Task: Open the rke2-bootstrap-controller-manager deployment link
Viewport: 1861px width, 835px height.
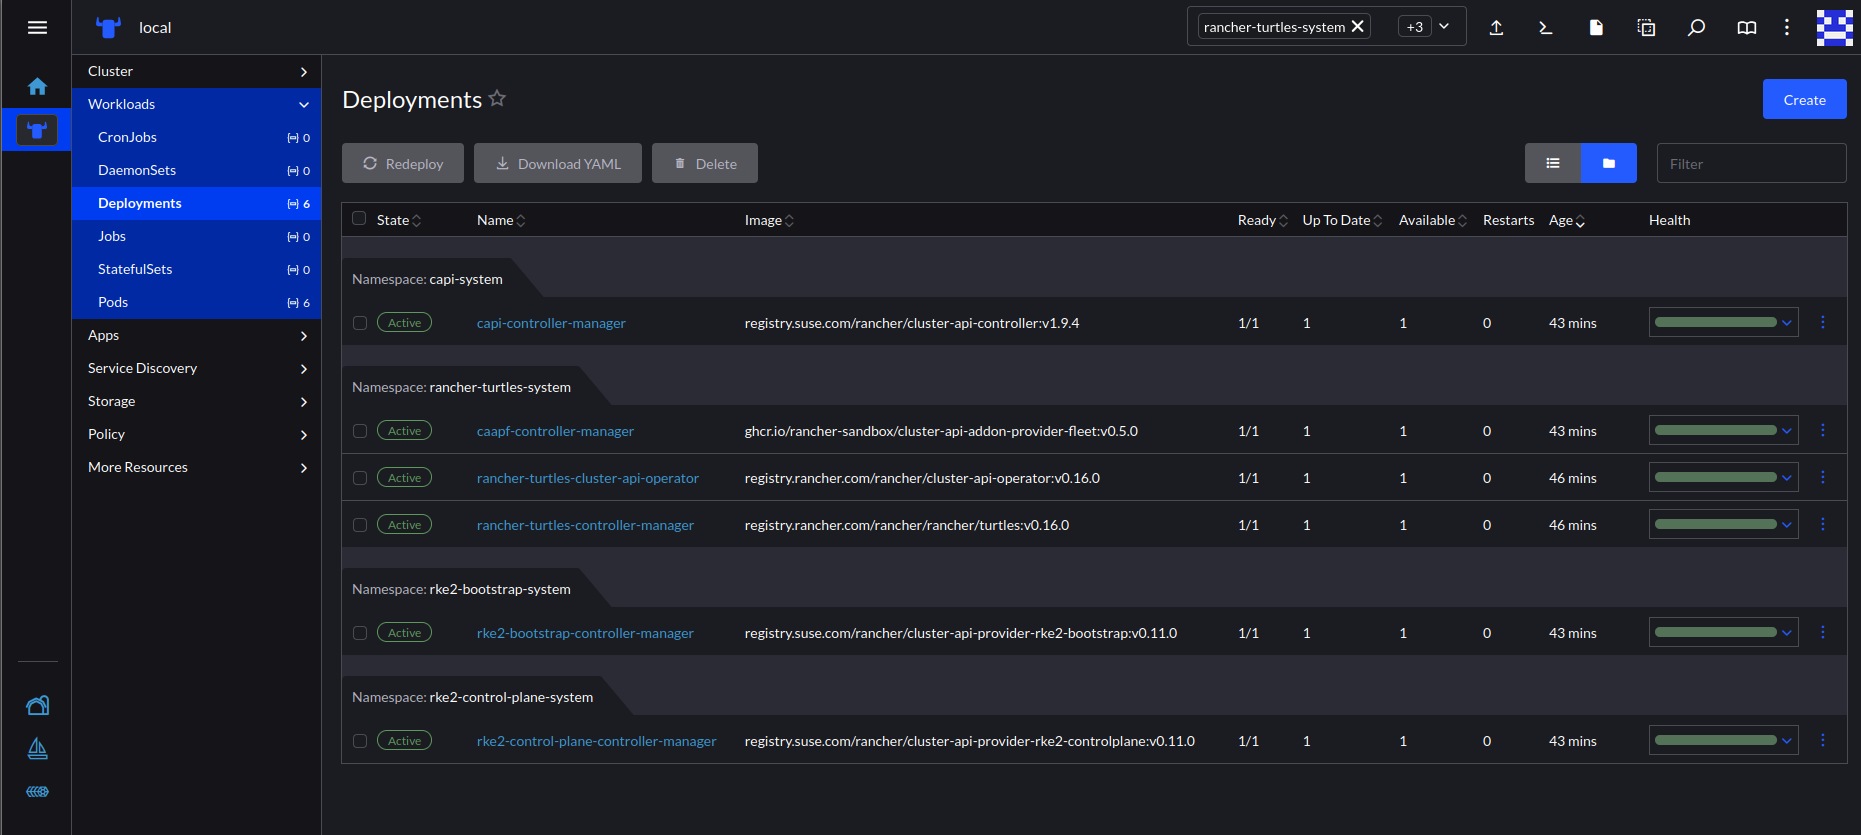Action: point(585,633)
